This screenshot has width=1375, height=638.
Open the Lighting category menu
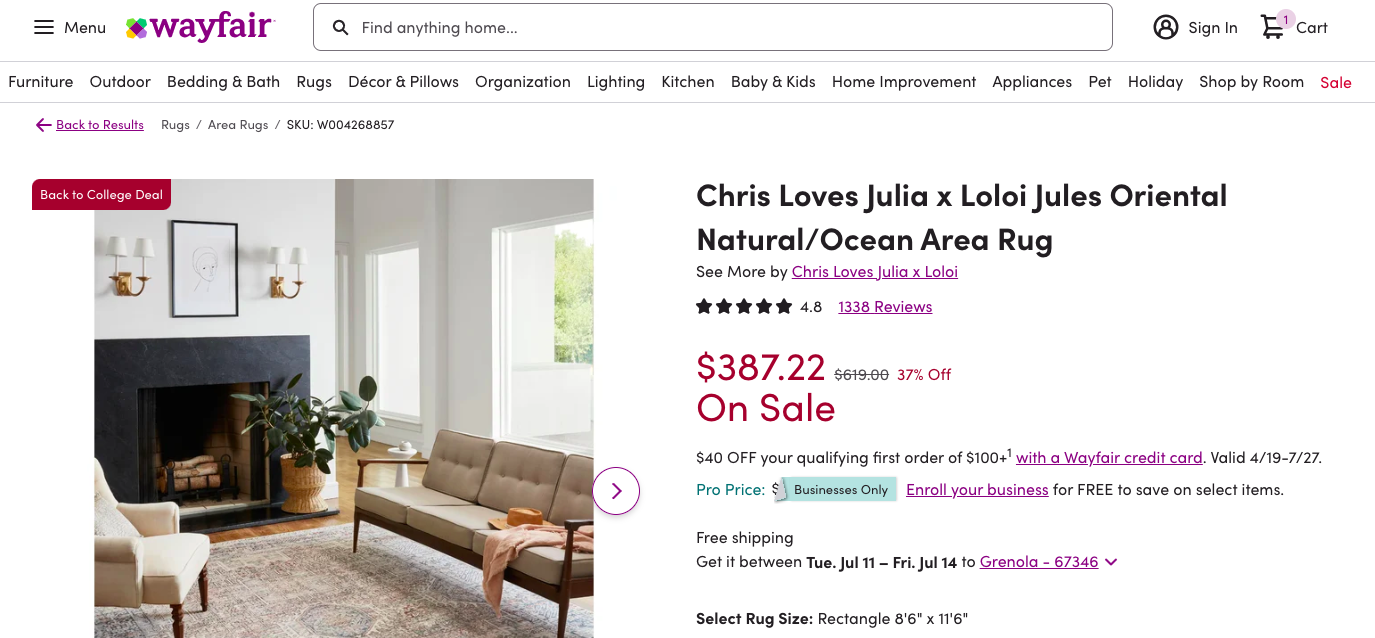point(616,82)
